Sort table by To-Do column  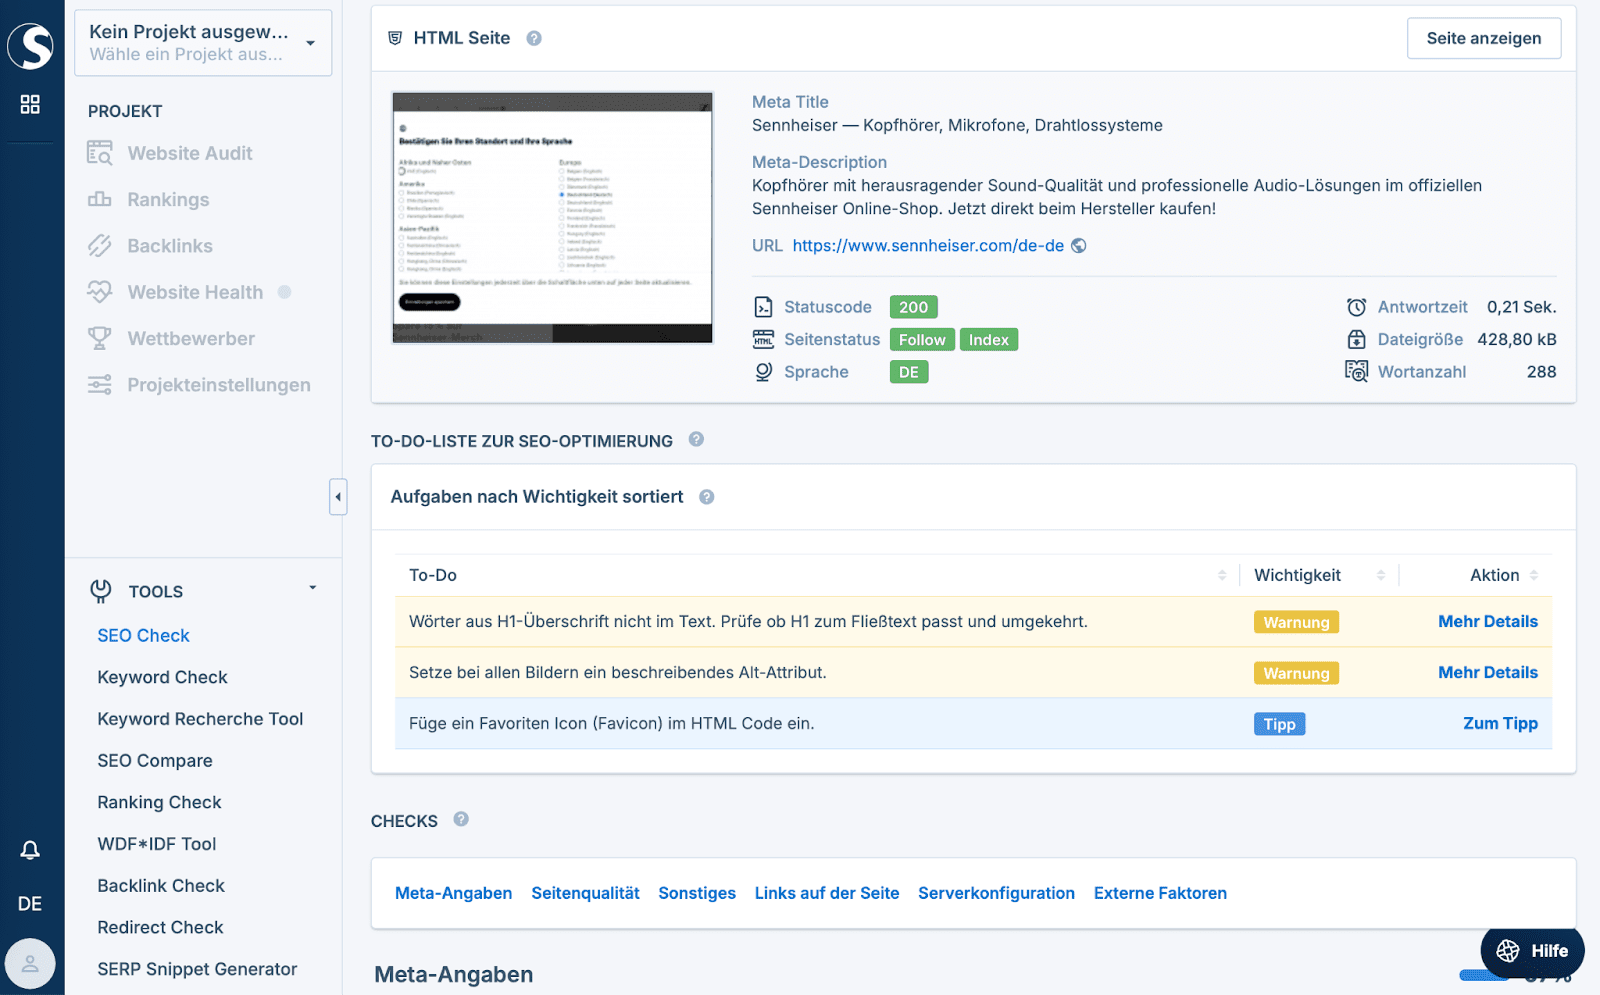[1221, 575]
